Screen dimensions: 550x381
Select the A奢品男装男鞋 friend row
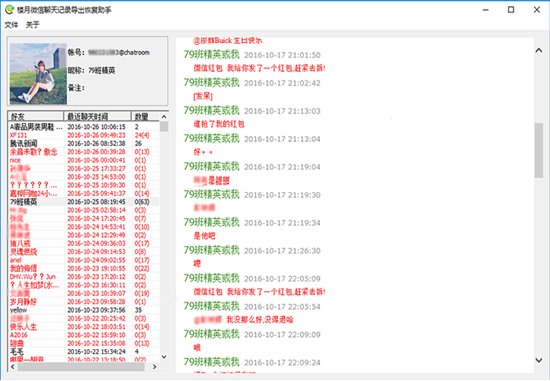tap(84, 127)
